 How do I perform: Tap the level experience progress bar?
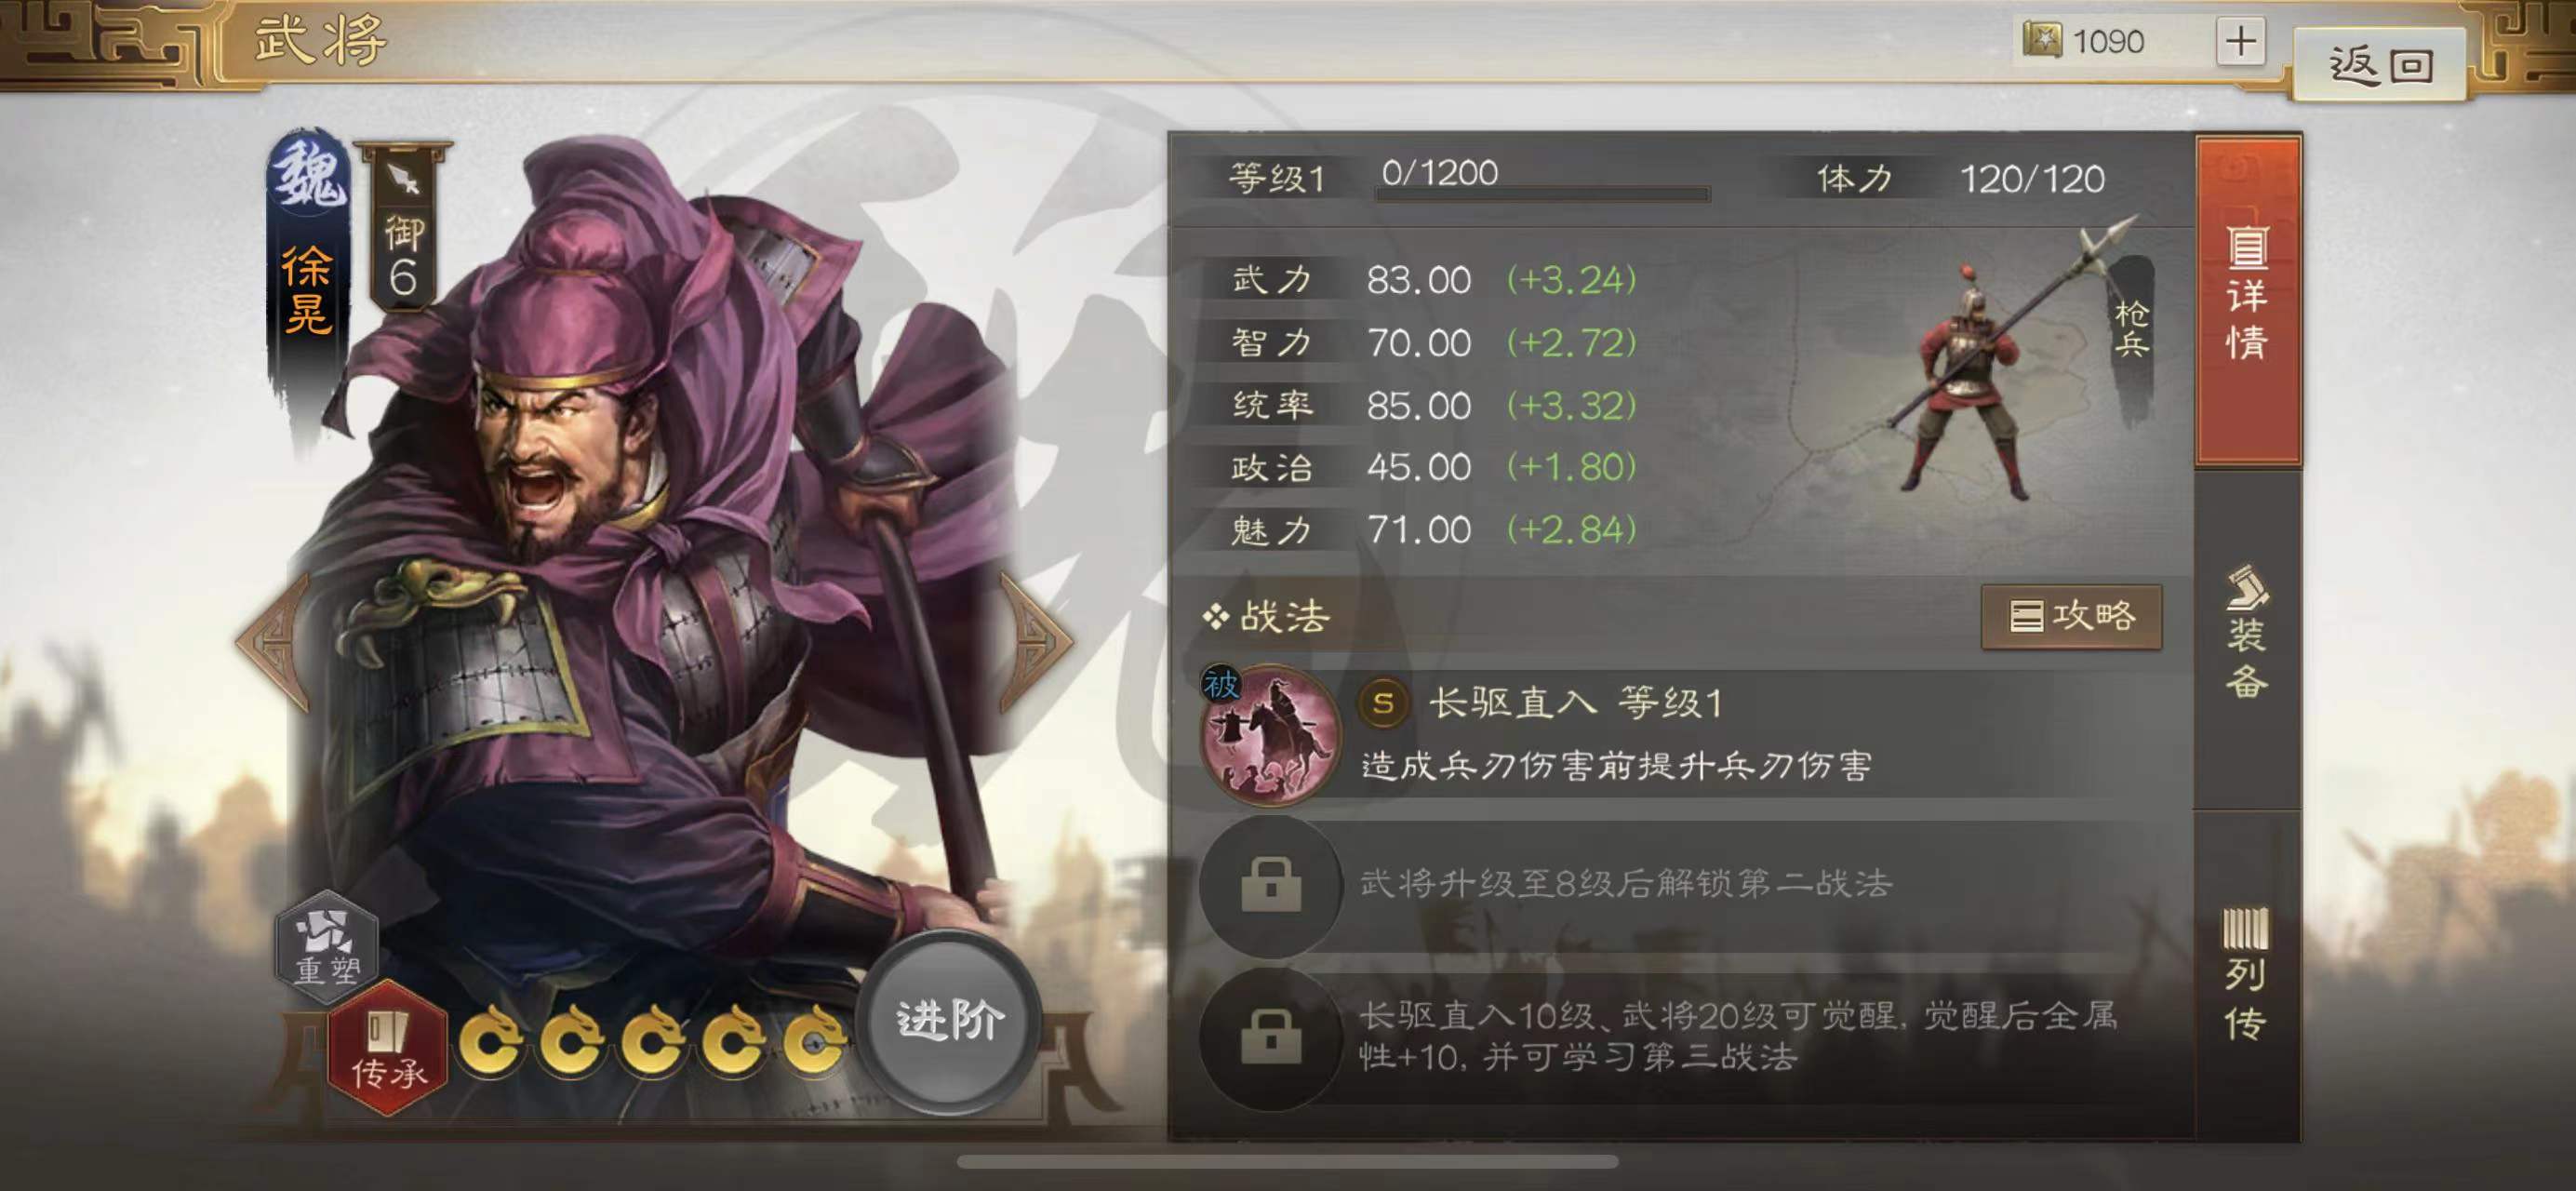click(x=1542, y=194)
